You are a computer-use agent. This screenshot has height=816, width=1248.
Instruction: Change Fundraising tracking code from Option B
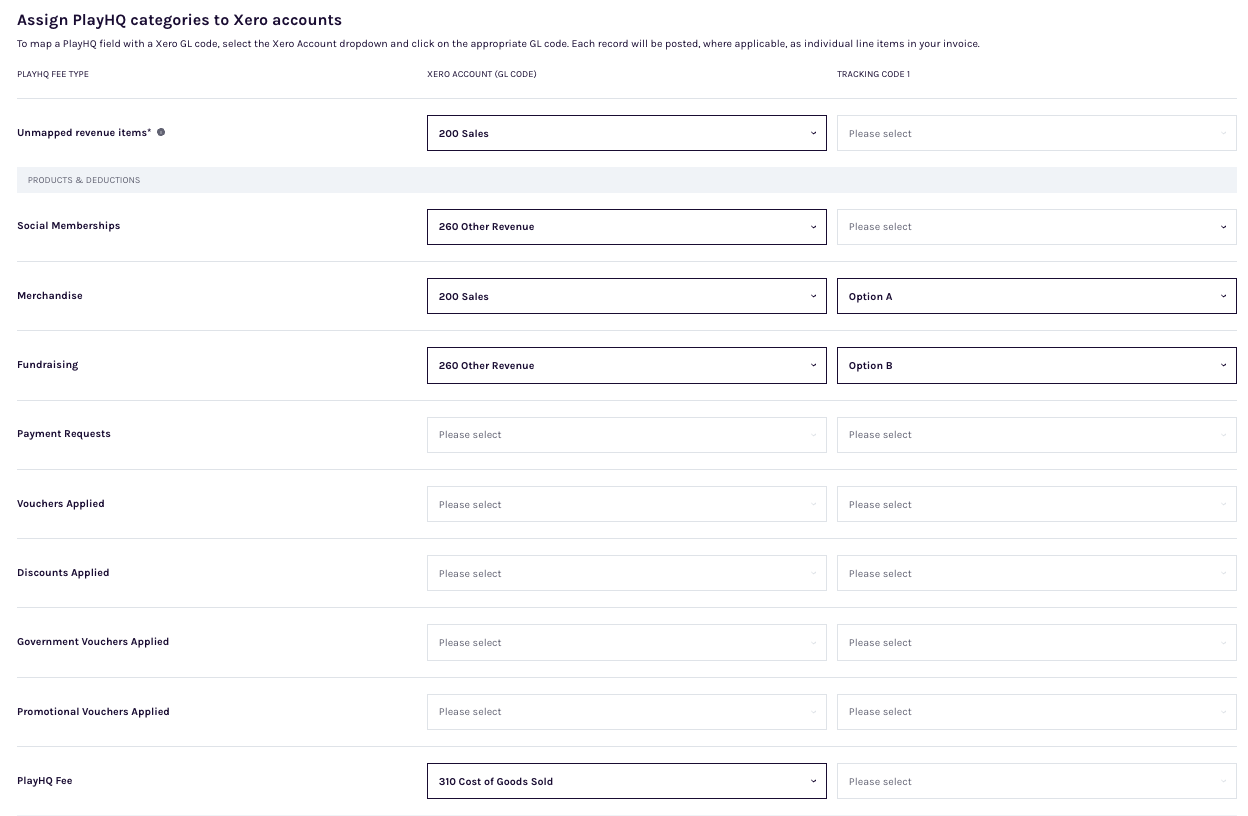pos(1036,365)
